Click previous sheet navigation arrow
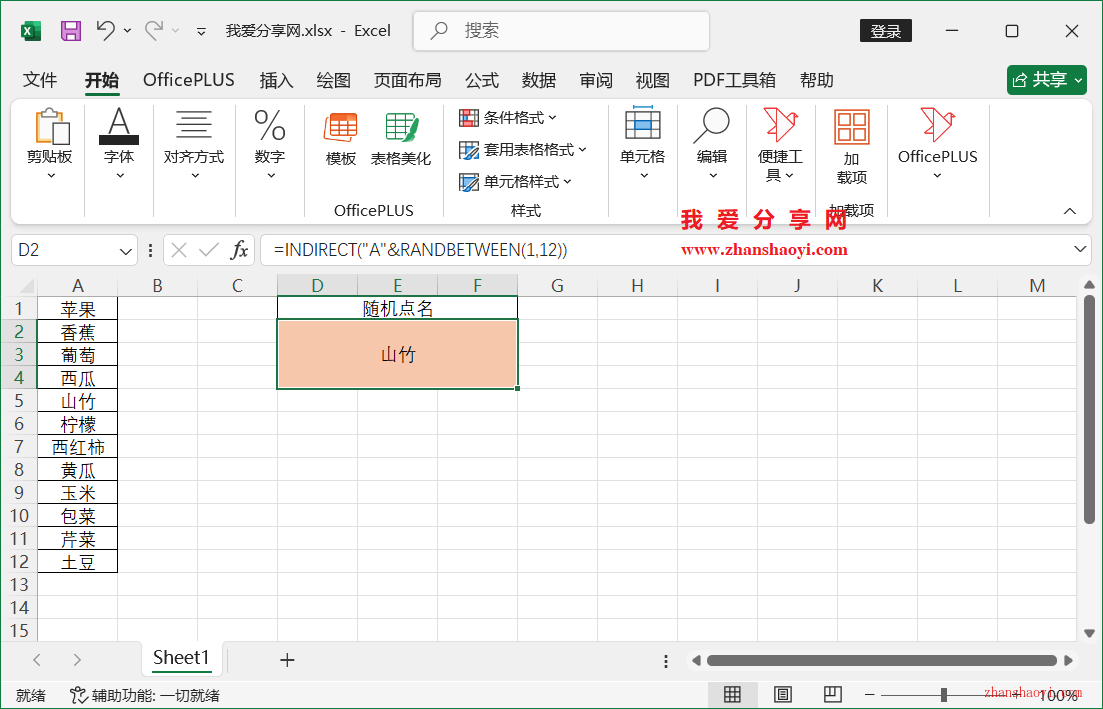The width and height of the screenshot is (1103, 709). point(37,660)
